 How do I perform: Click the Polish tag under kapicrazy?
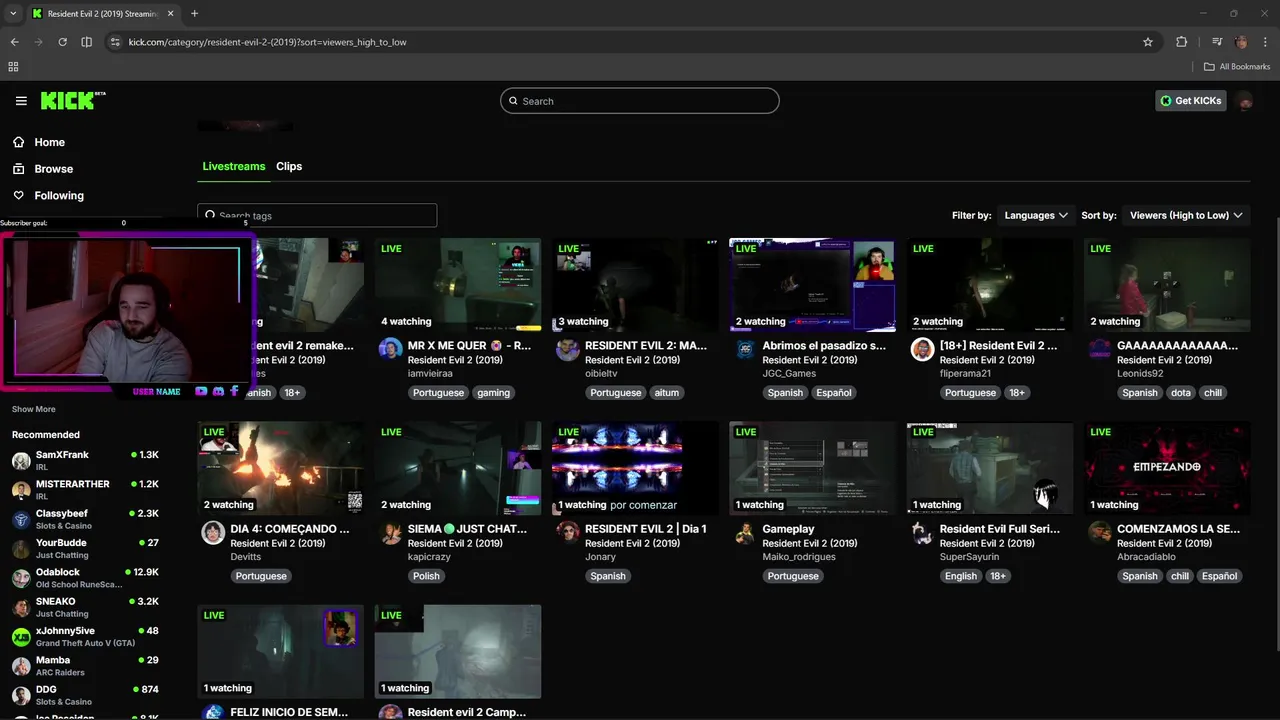click(x=426, y=576)
